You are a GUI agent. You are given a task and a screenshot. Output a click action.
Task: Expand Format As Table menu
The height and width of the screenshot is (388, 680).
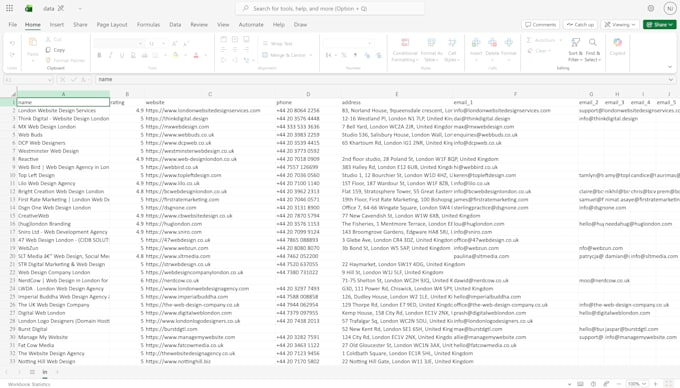coord(432,50)
